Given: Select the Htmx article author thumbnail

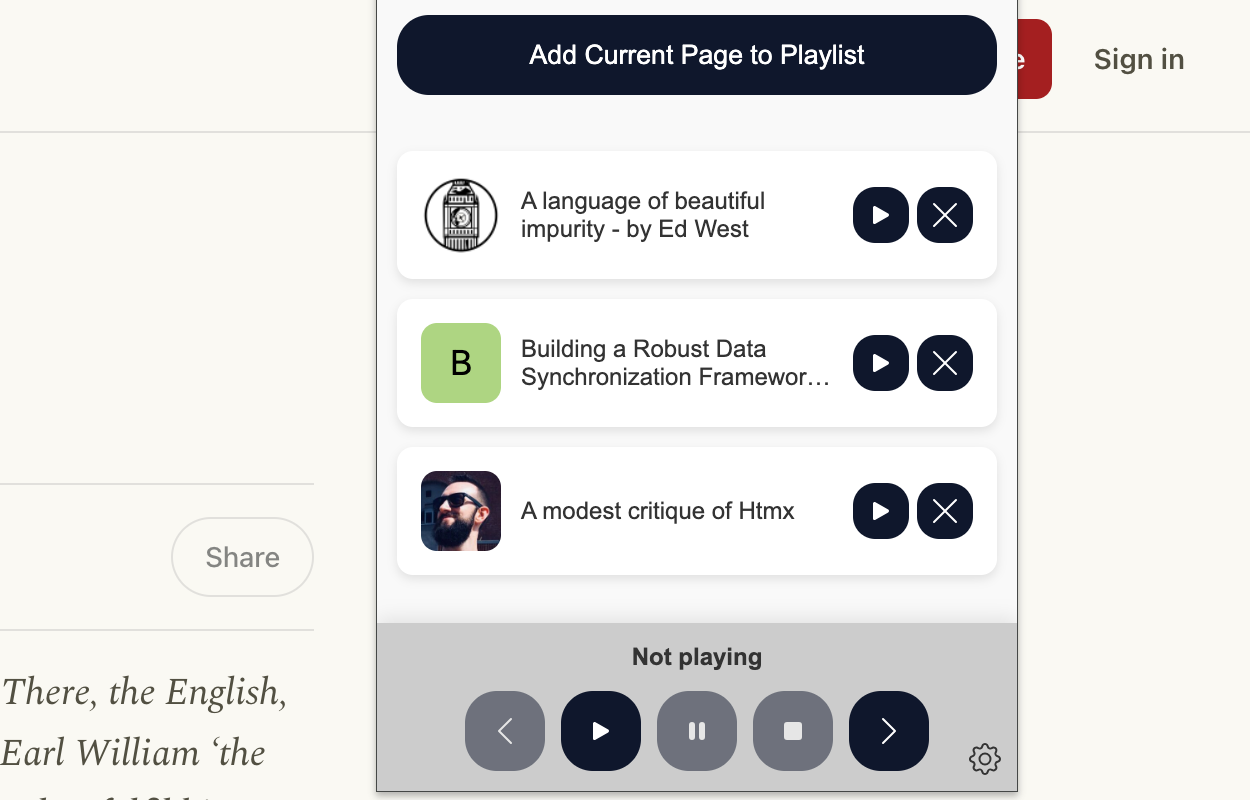Looking at the screenshot, I should pyautogui.click(x=461, y=511).
